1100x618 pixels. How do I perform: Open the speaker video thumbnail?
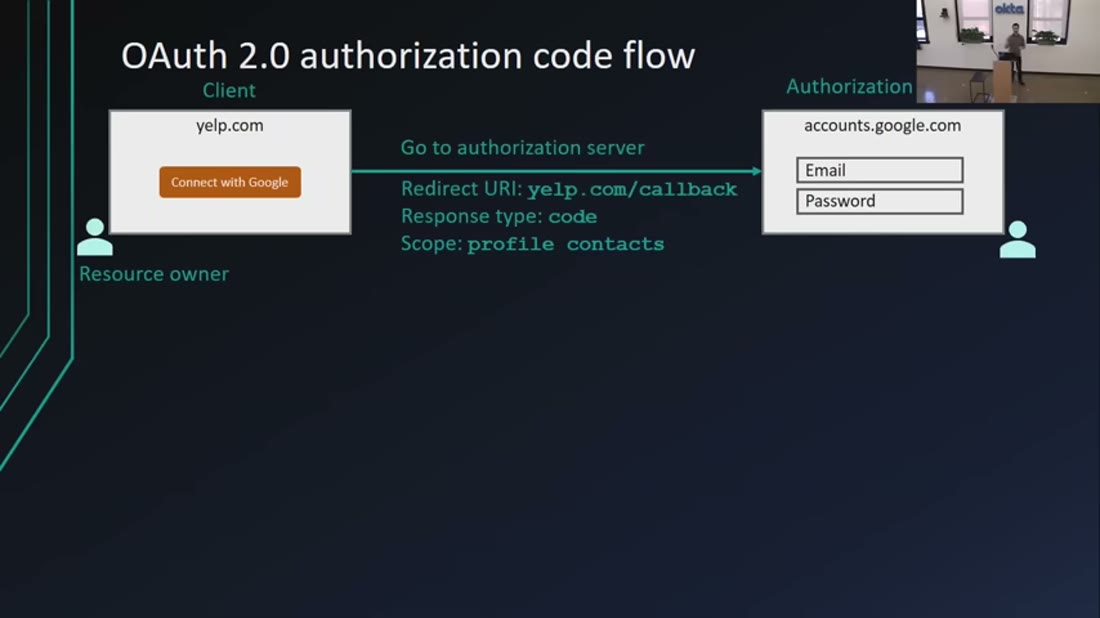tap(1008, 51)
